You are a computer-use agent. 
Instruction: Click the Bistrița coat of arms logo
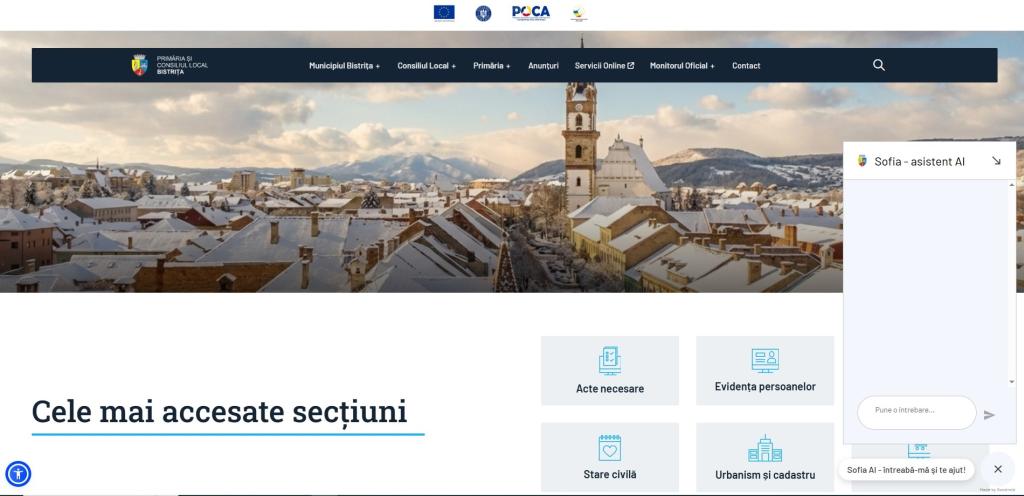coord(139,65)
